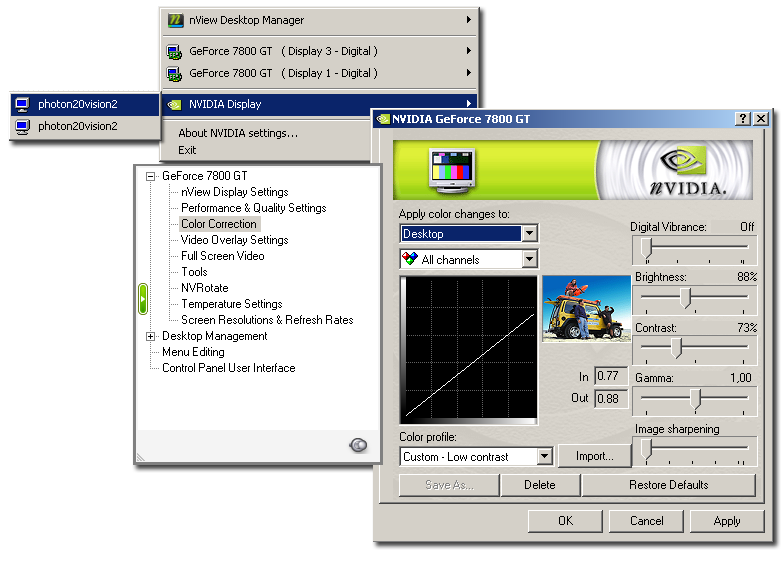Click the gamma curve graph
The height and width of the screenshot is (571, 783).
click(x=471, y=348)
